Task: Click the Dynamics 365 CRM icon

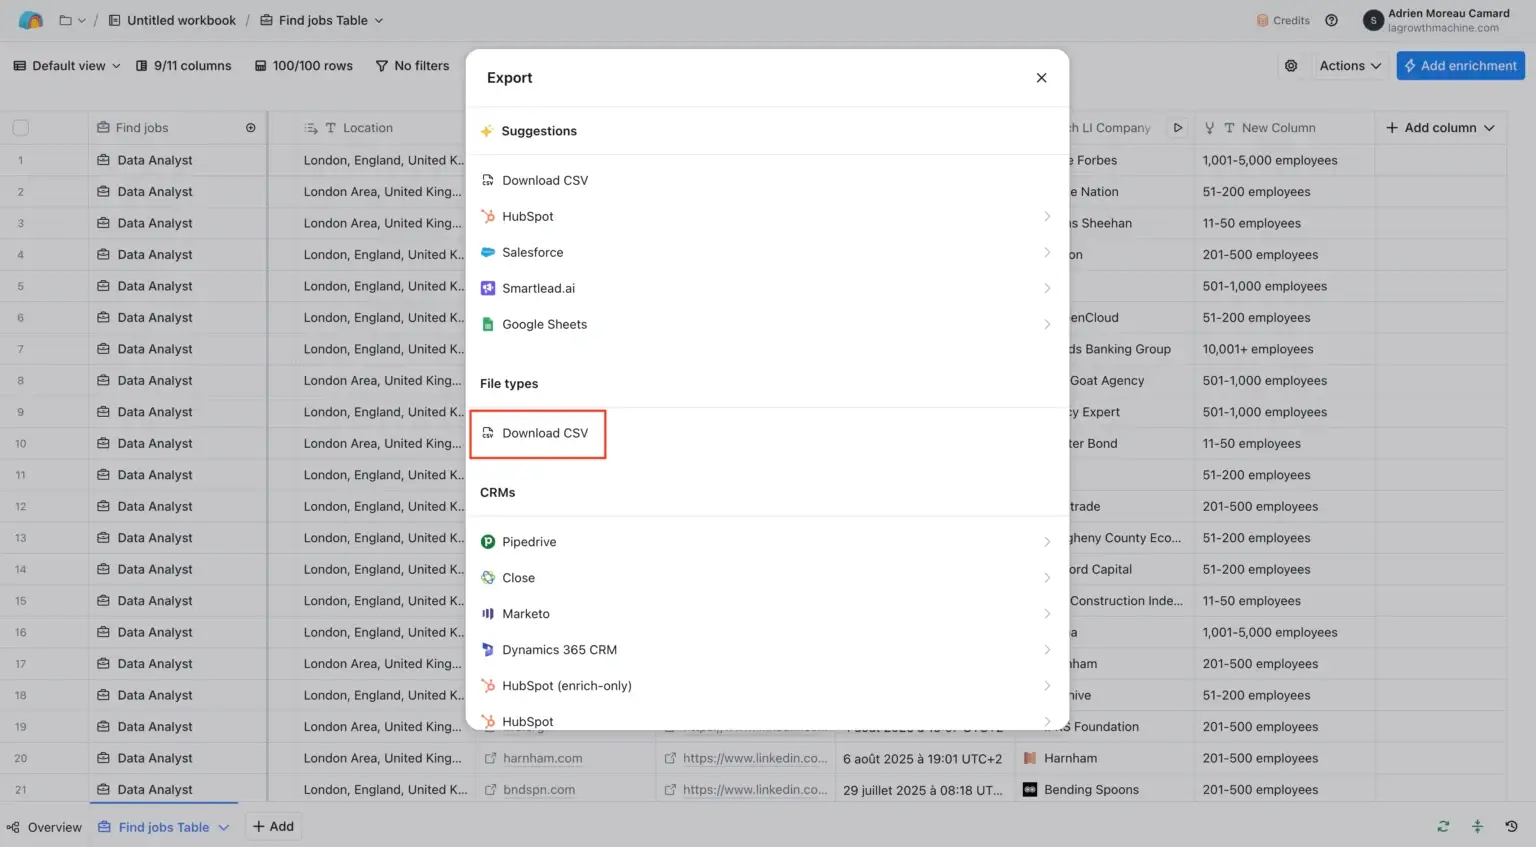Action: point(488,650)
